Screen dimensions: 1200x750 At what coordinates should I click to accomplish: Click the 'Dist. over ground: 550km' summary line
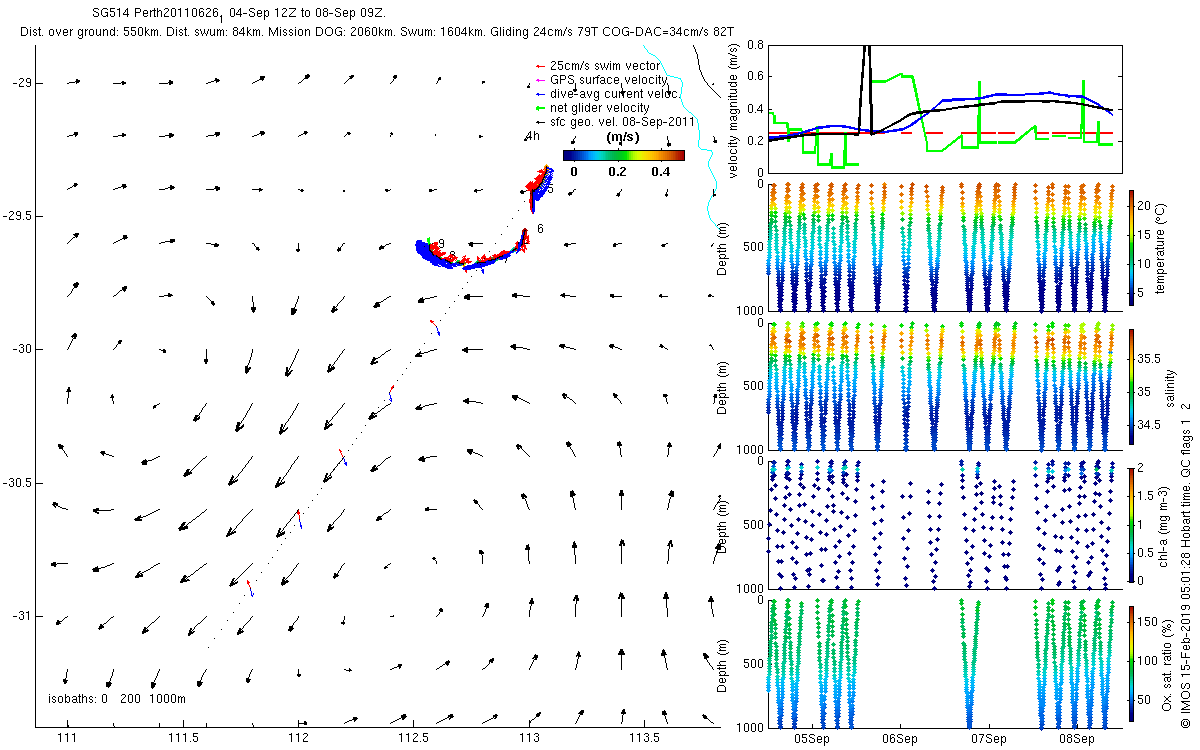tap(377, 33)
